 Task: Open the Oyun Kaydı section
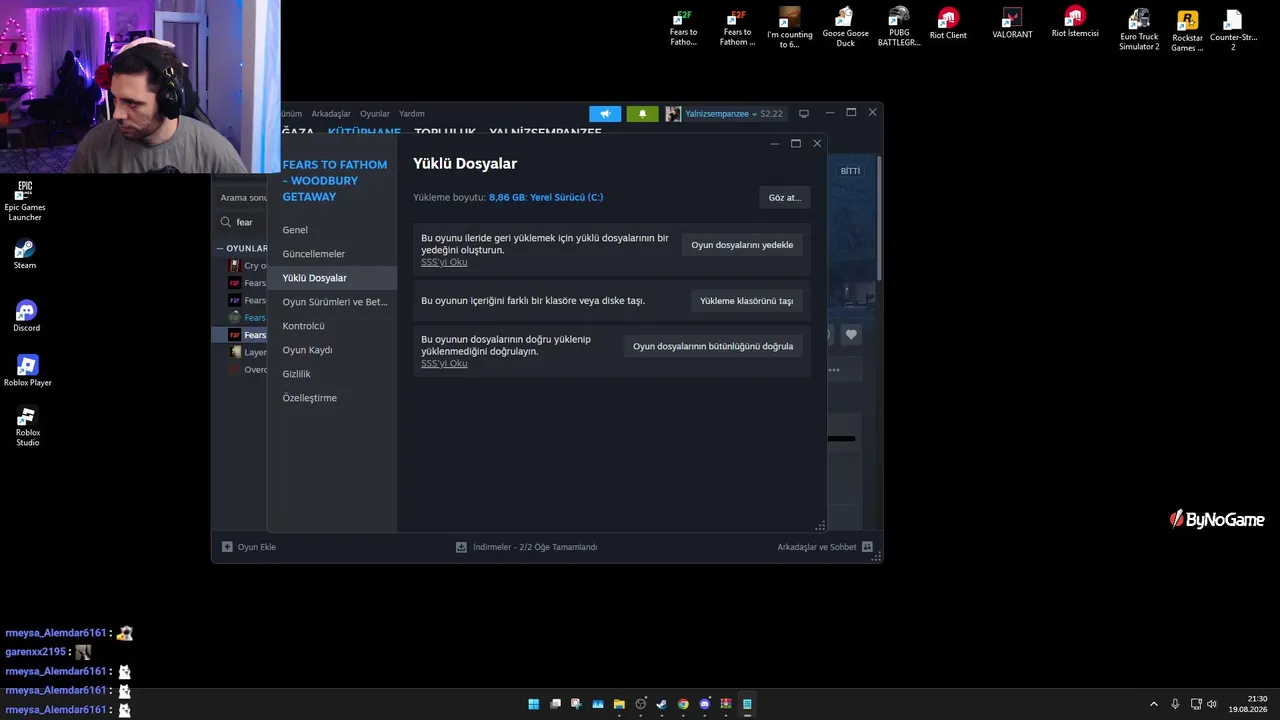332,350
